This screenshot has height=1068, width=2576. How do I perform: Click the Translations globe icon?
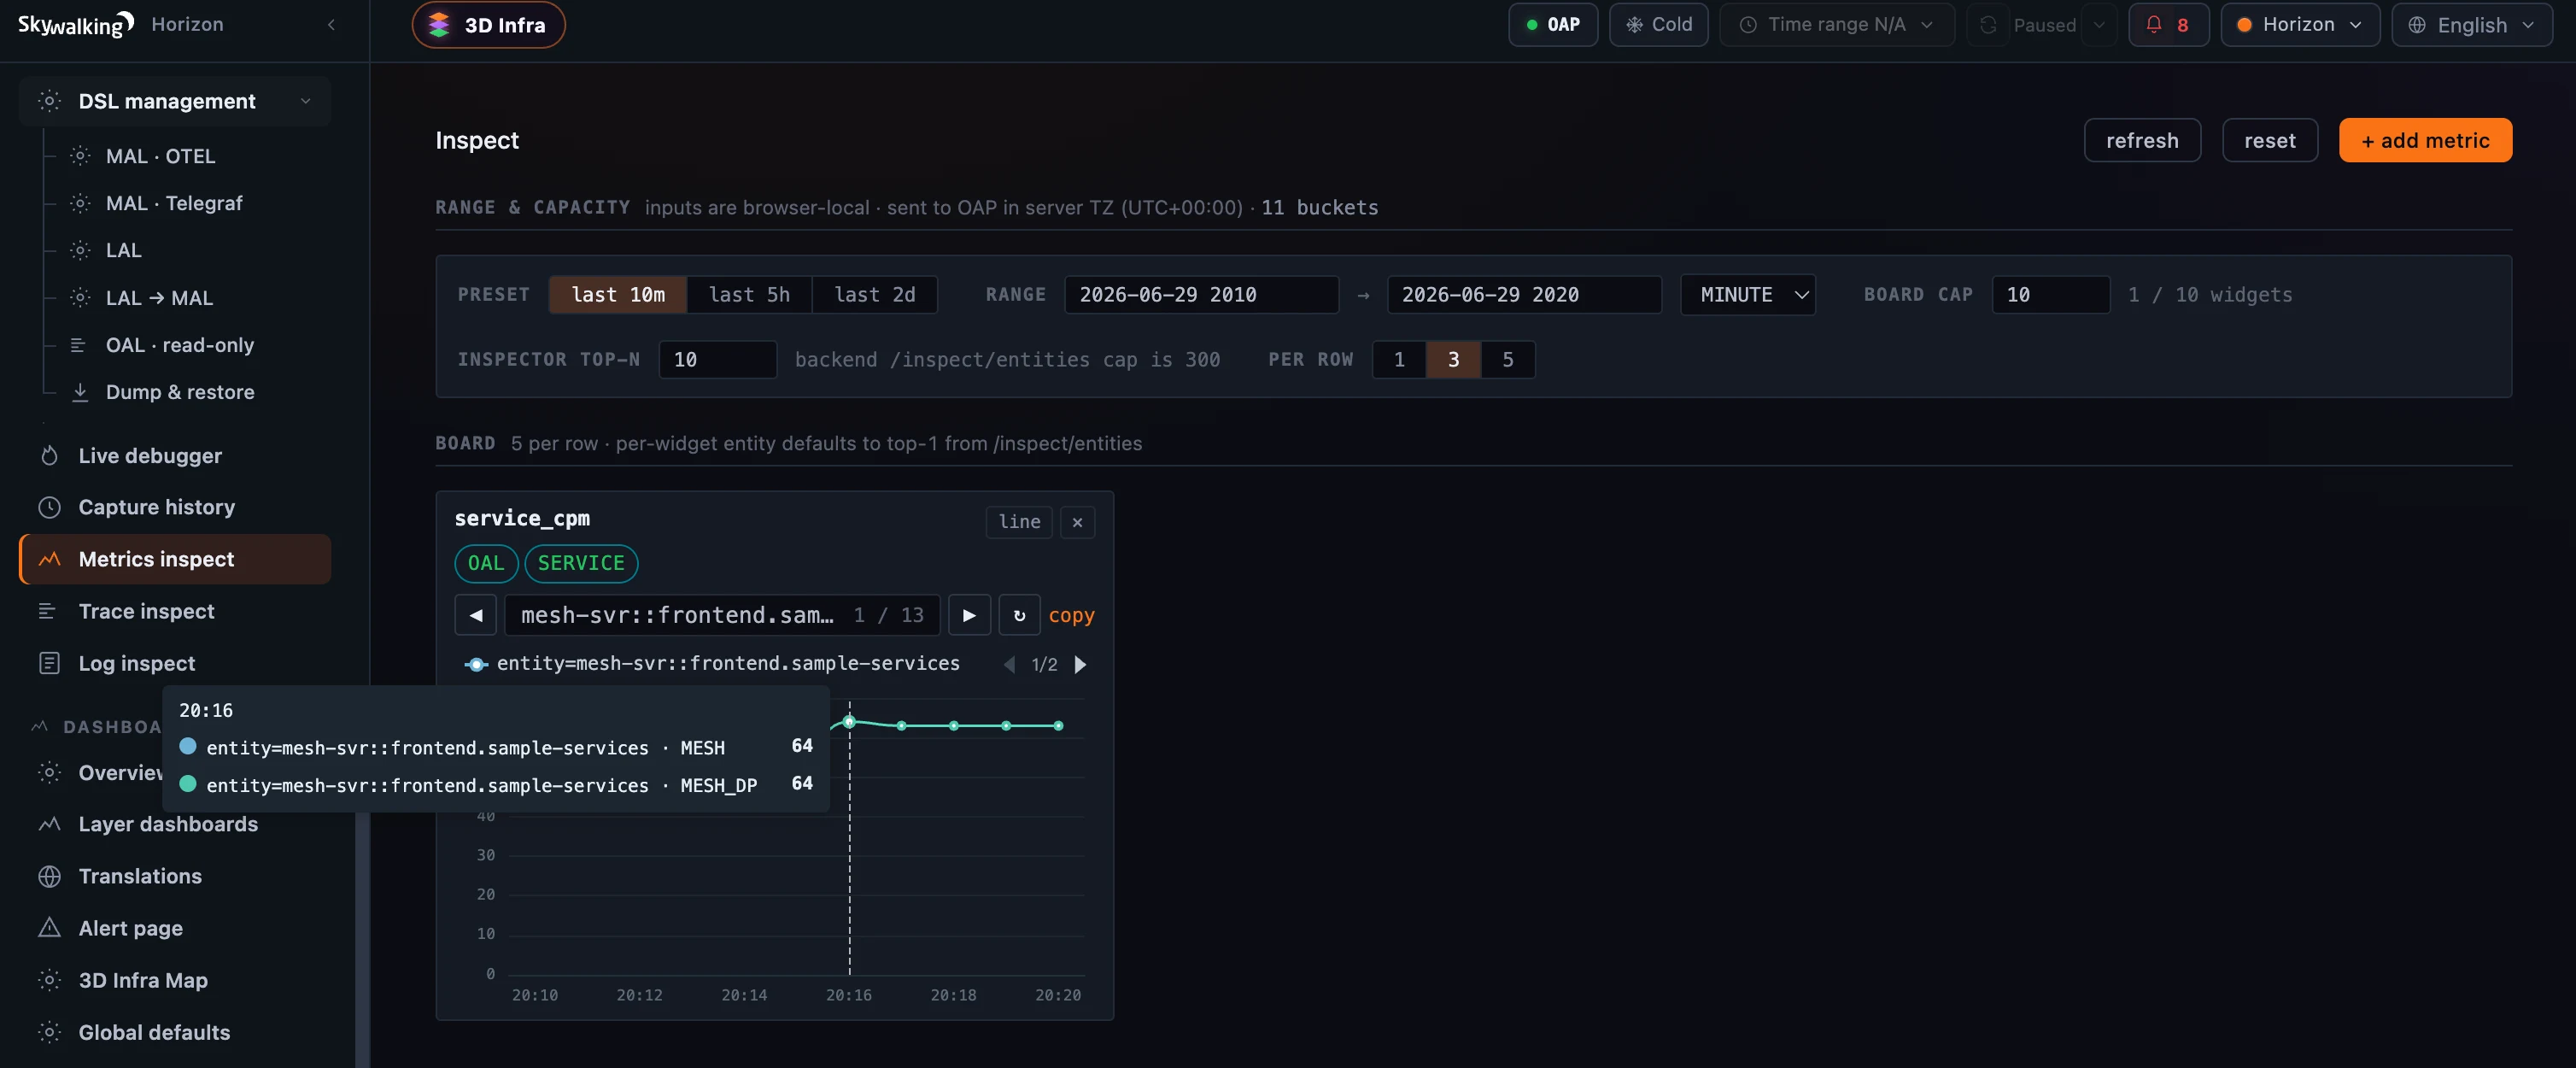pyautogui.click(x=49, y=876)
